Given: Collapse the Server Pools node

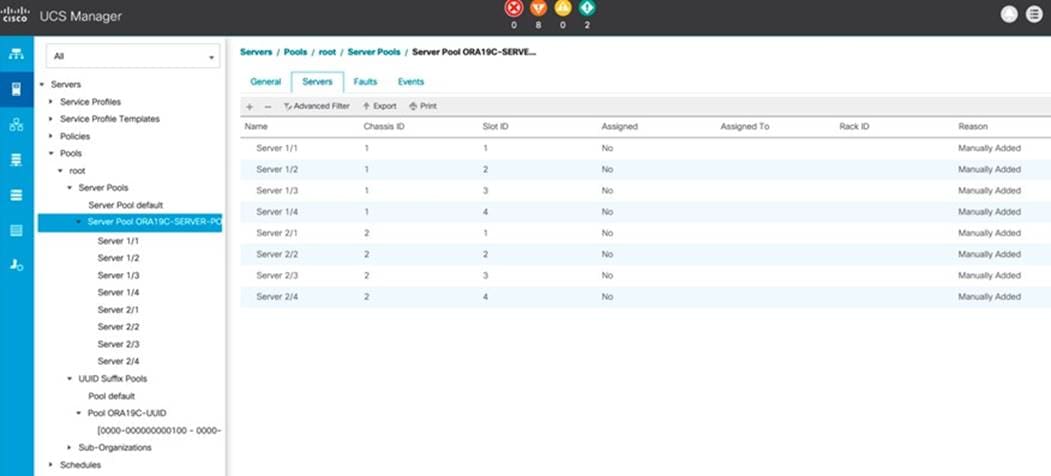Looking at the screenshot, I should 70,188.
